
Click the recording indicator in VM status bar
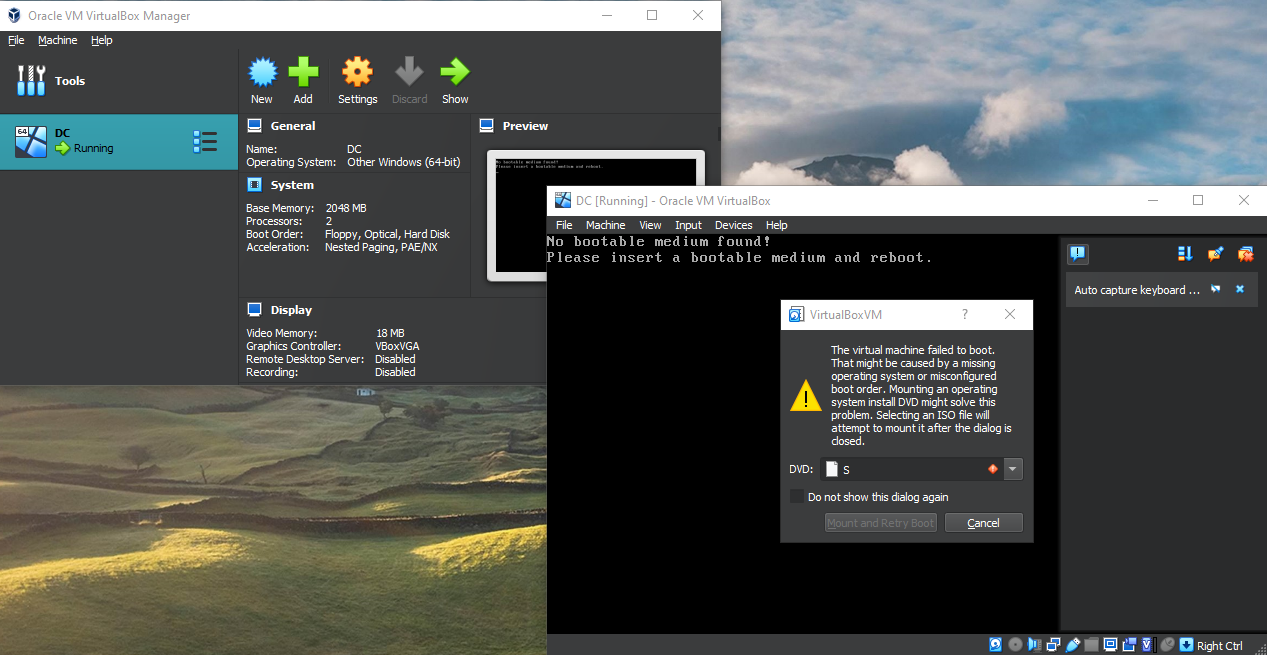(x=1130, y=645)
